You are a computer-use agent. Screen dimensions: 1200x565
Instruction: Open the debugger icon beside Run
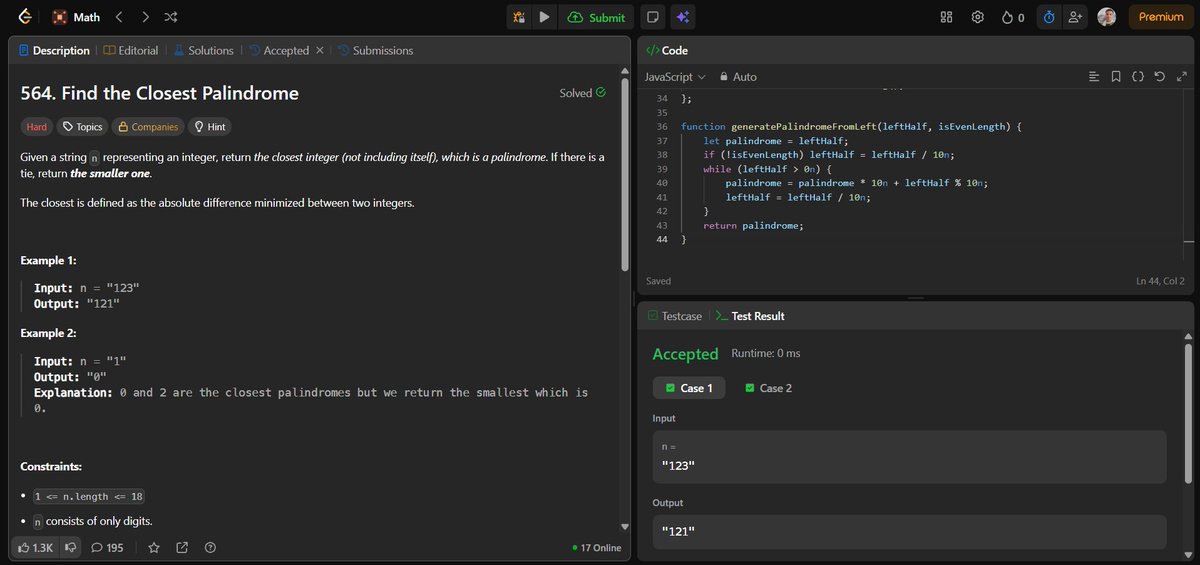coord(519,17)
